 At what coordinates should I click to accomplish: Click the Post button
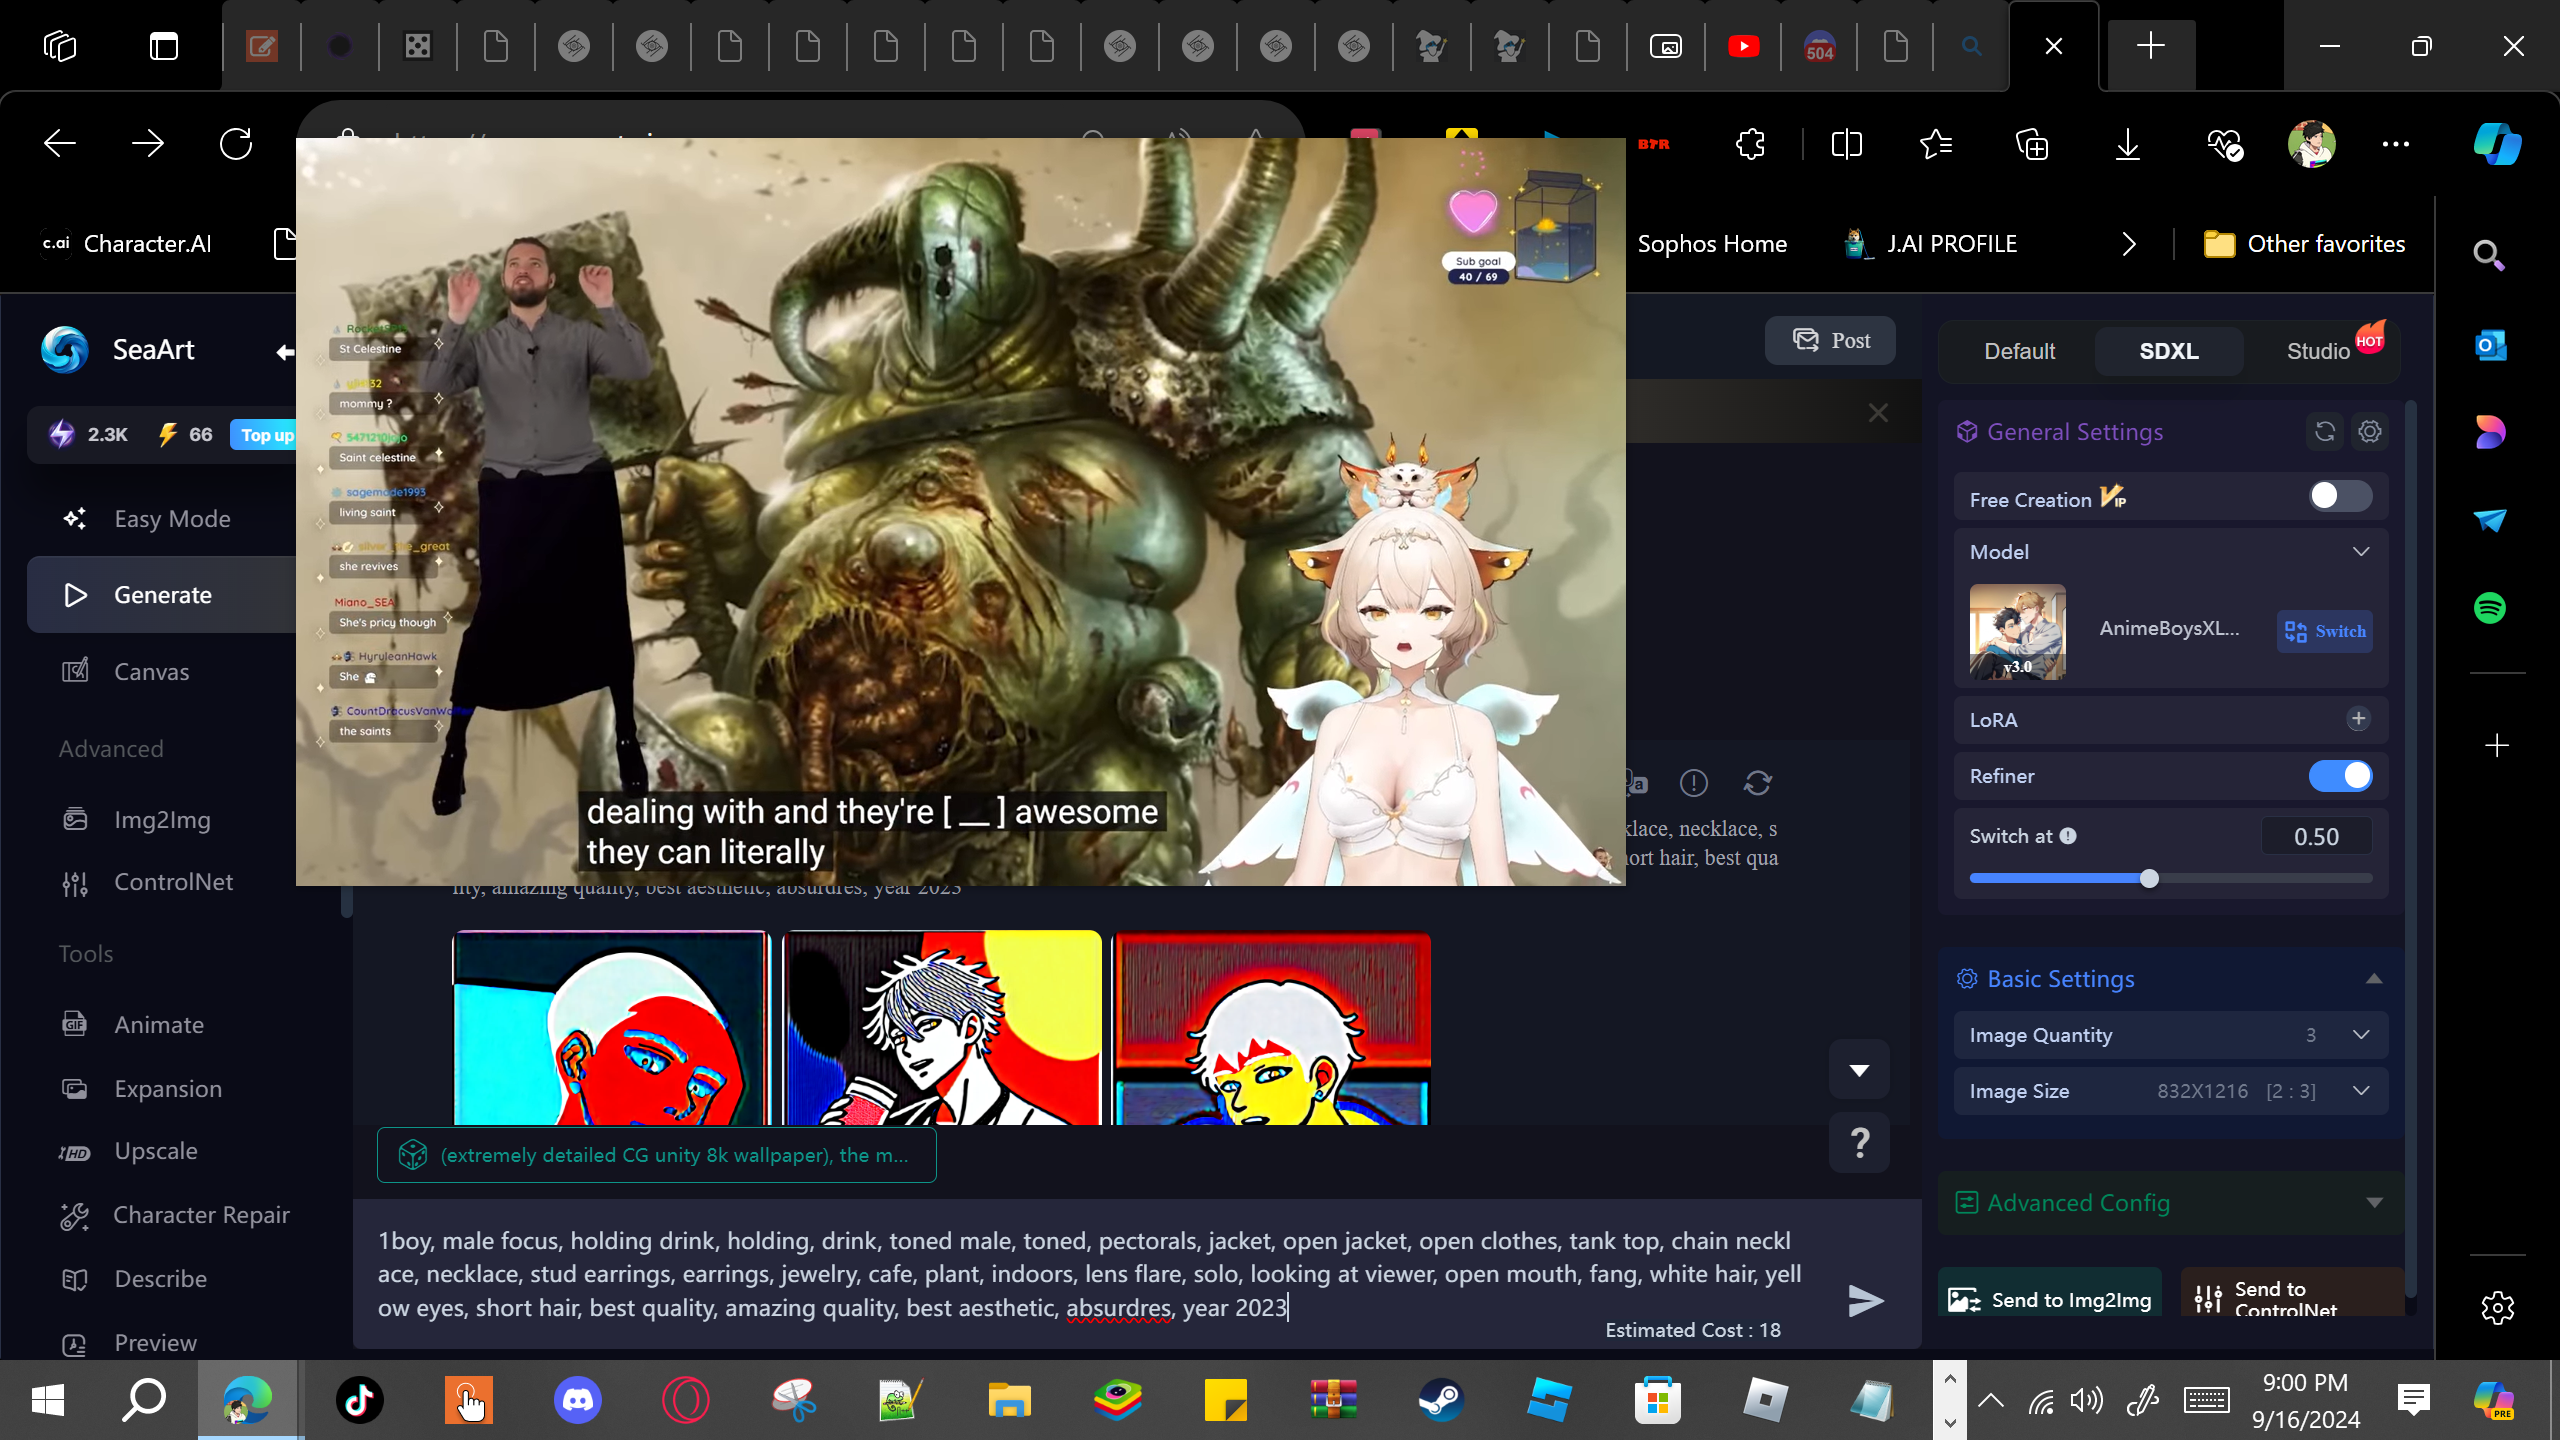(x=1830, y=341)
